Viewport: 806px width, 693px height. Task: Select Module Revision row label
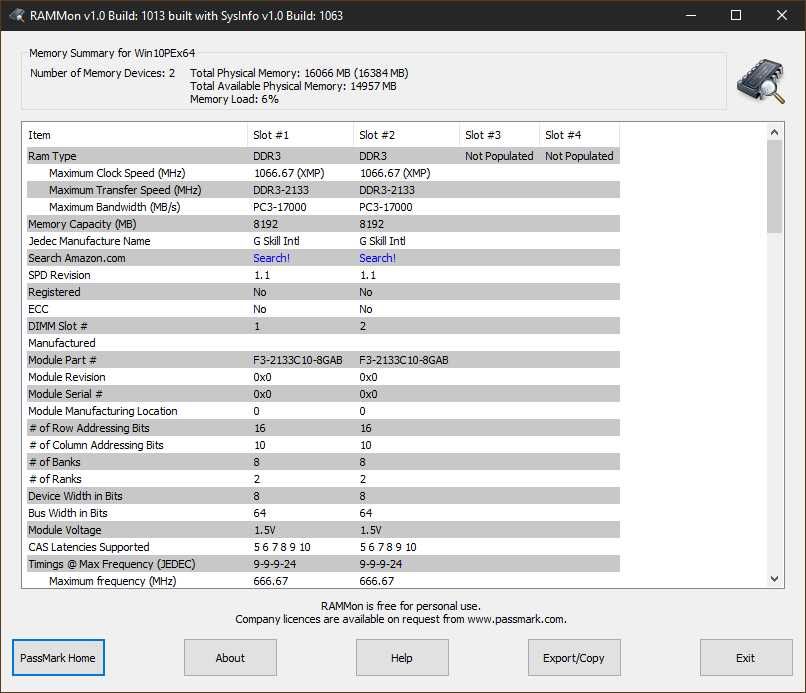(67, 377)
